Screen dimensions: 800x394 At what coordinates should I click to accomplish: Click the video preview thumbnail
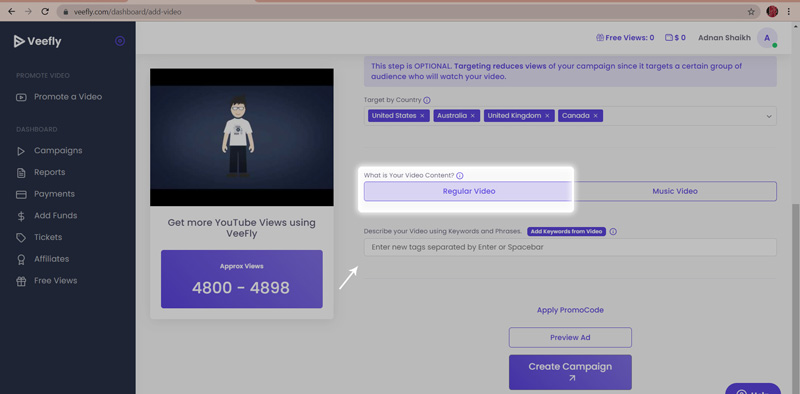point(242,137)
